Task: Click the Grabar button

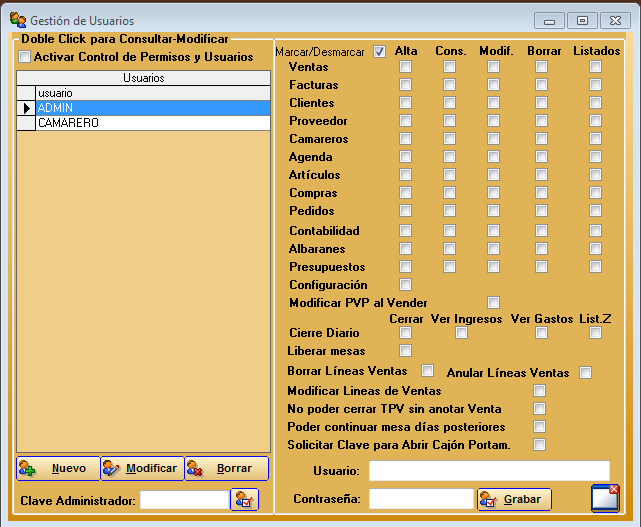Action: (514, 499)
